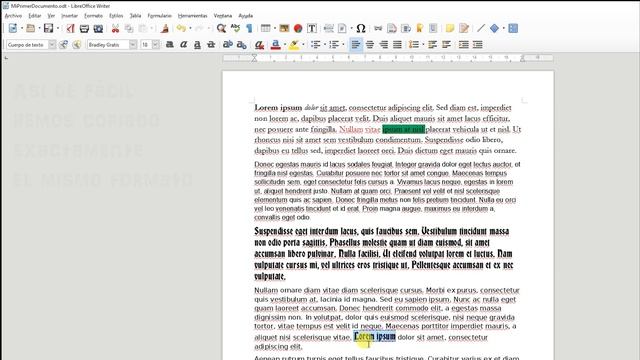The width and height of the screenshot is (640, 360).
Task: Expand the paragraph style dropdown 'Cuerpo de texto'
Action: click(52, 44)
